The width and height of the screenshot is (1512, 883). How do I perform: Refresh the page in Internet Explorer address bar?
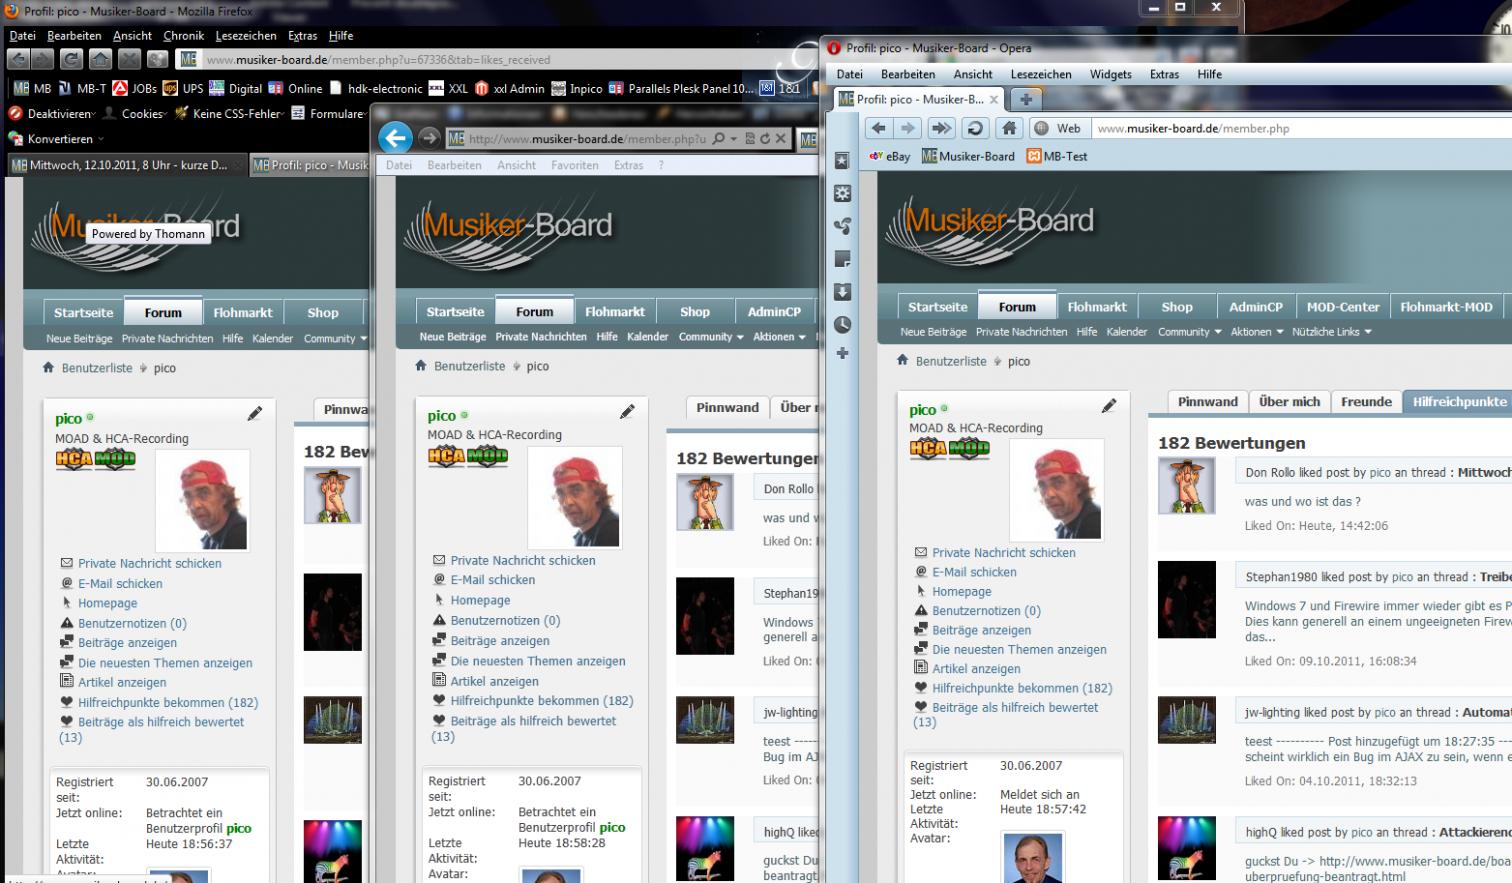click(x=765, y=138)
